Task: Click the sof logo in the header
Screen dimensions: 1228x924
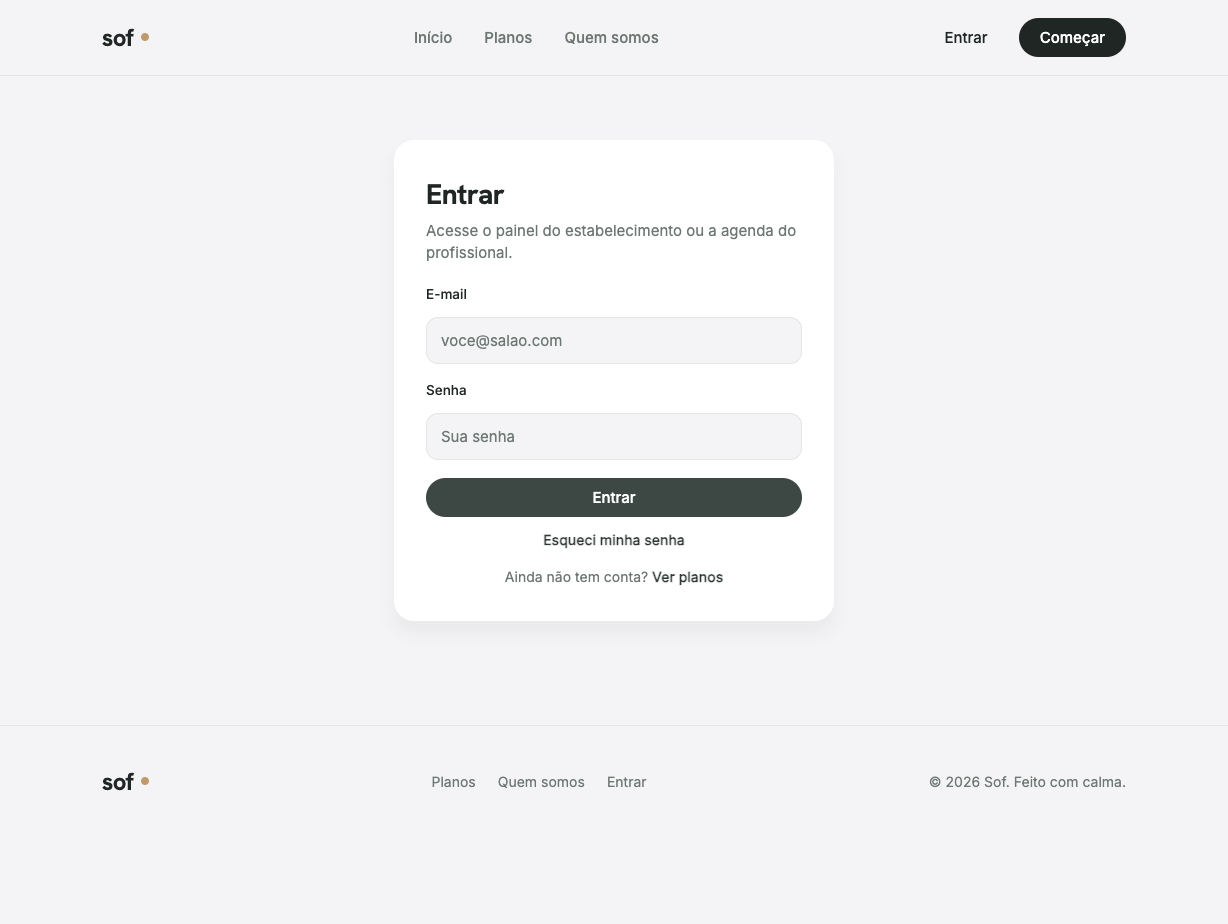Action: pos(126,38)
